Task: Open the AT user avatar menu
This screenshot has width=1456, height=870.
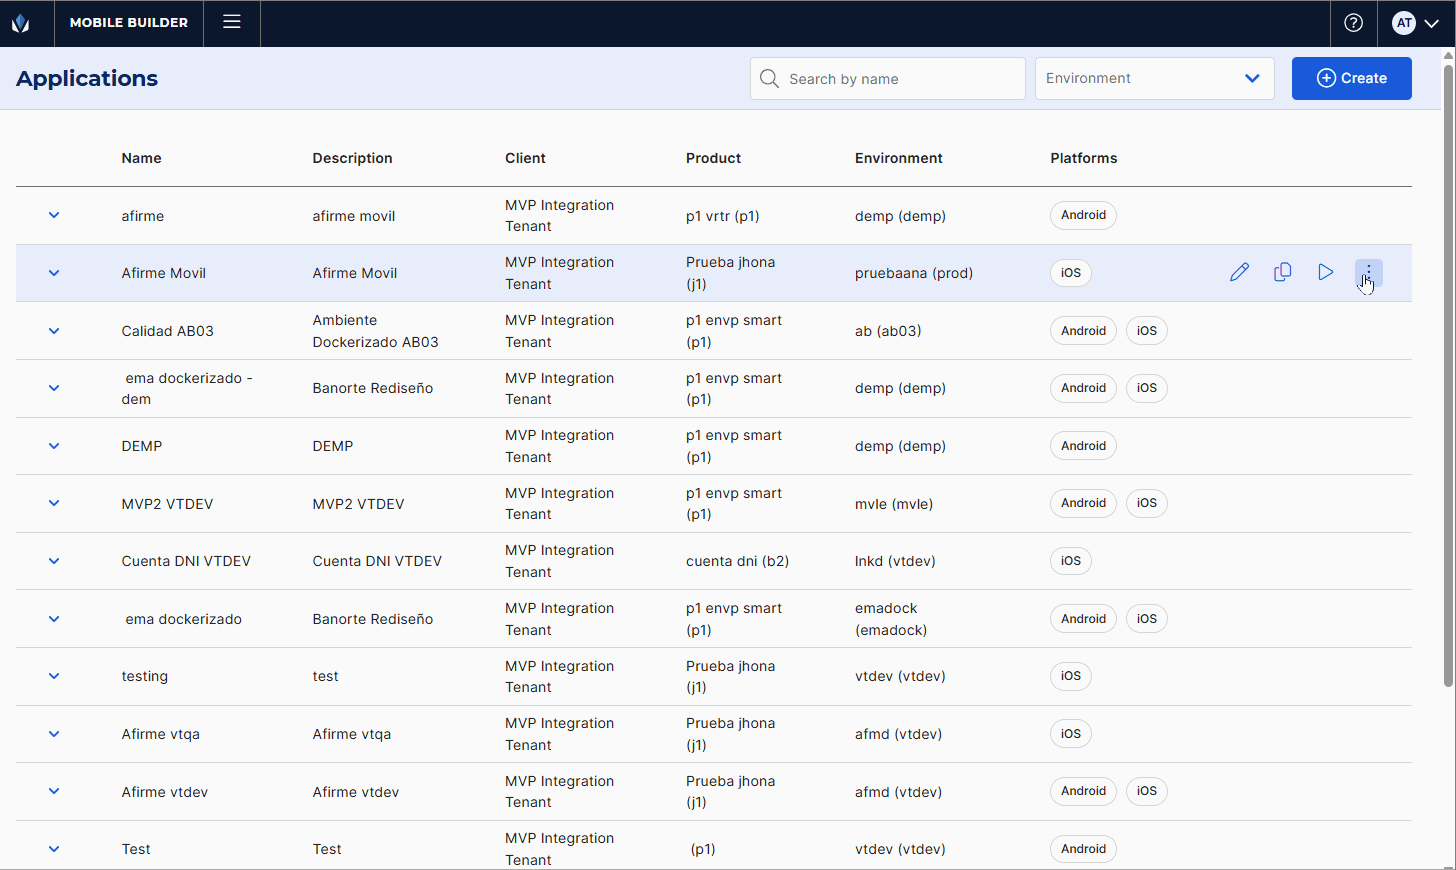Action: tap(1416, 23)
